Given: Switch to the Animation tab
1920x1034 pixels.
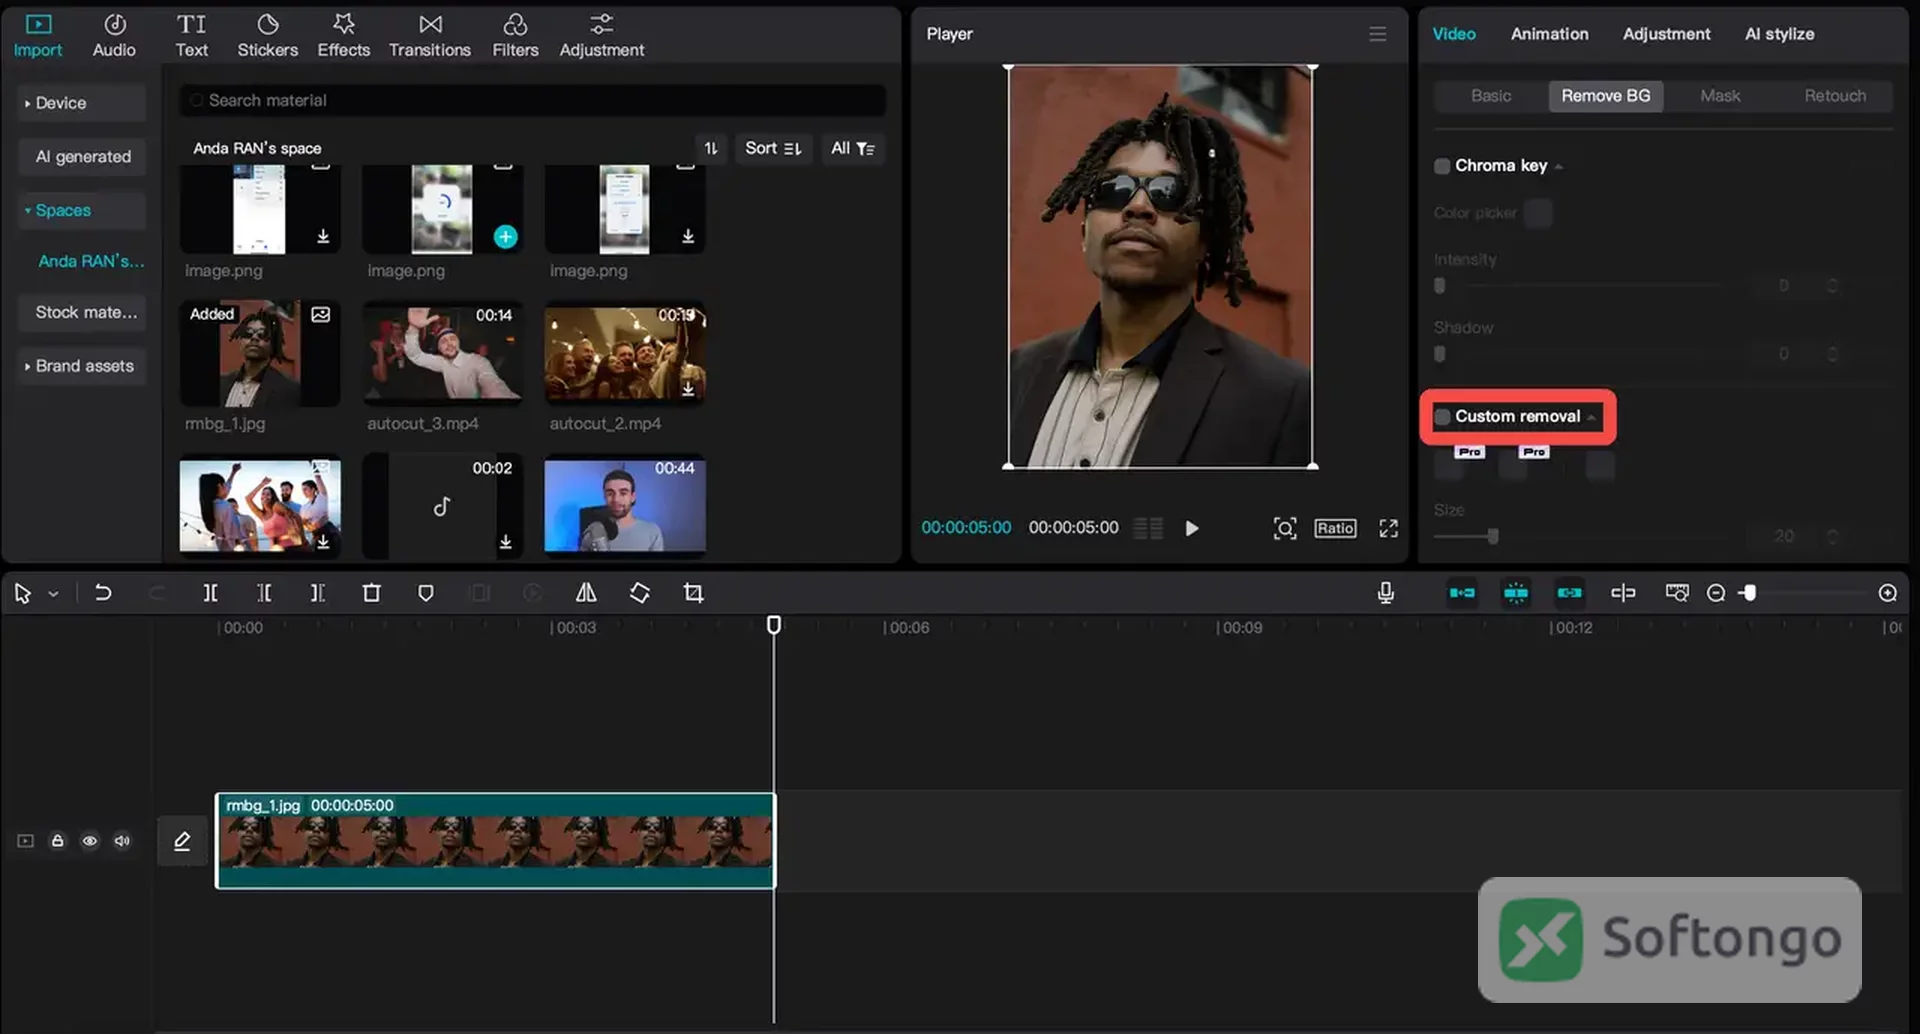Looking at the screenshot, I should point(1549,34).
